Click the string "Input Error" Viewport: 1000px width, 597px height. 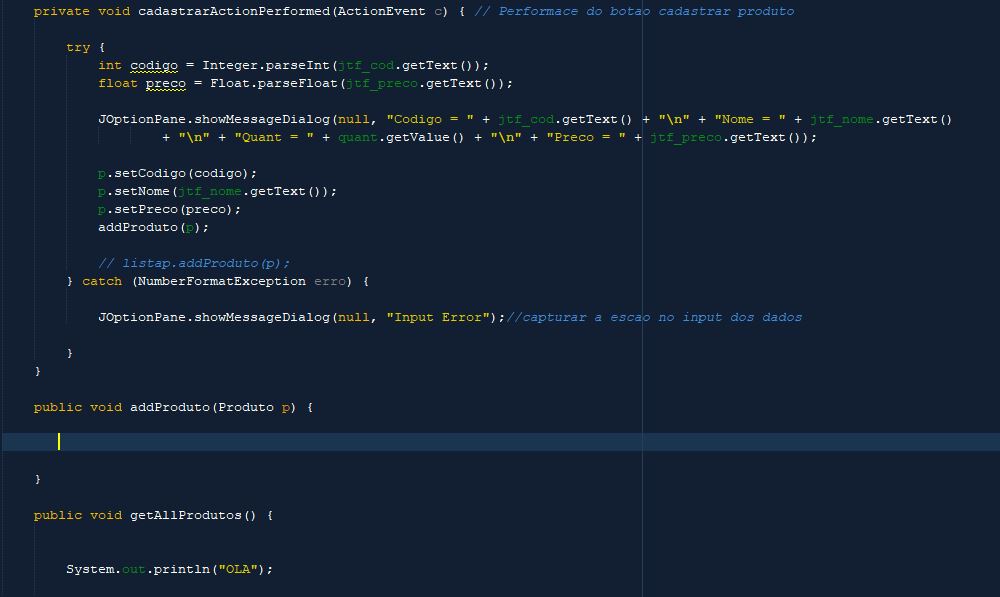(438, 318)
